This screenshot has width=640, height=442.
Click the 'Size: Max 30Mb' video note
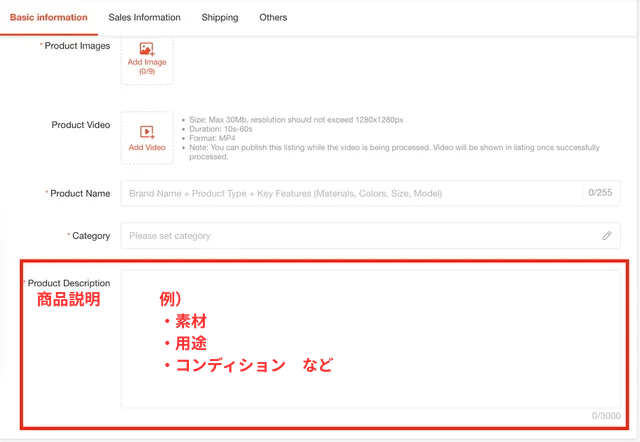point(296,120)
